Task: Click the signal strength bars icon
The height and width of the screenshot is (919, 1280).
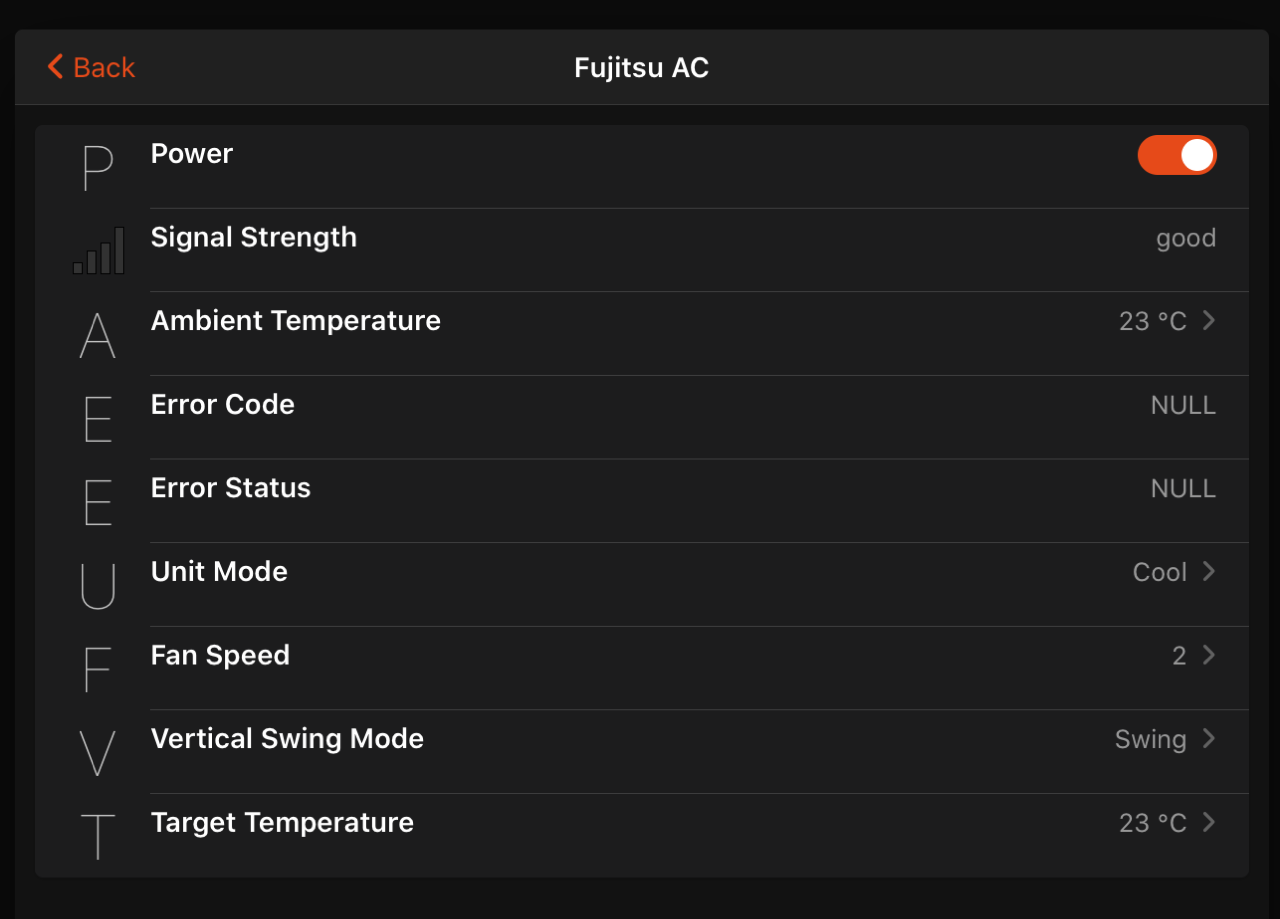Action: click(x=98, y=250)
